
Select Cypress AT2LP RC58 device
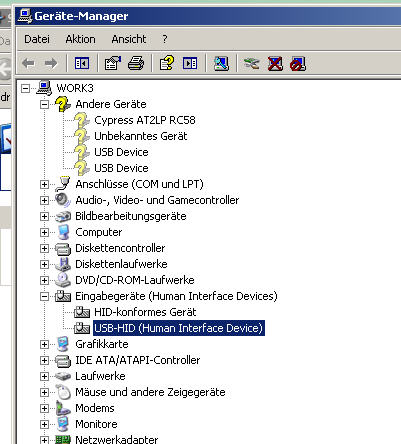point(145,120)
